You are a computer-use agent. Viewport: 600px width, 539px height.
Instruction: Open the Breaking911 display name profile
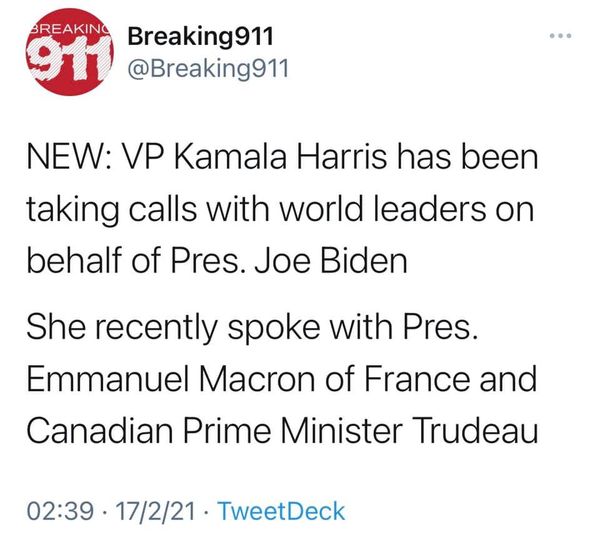click(x=196, y=38)
